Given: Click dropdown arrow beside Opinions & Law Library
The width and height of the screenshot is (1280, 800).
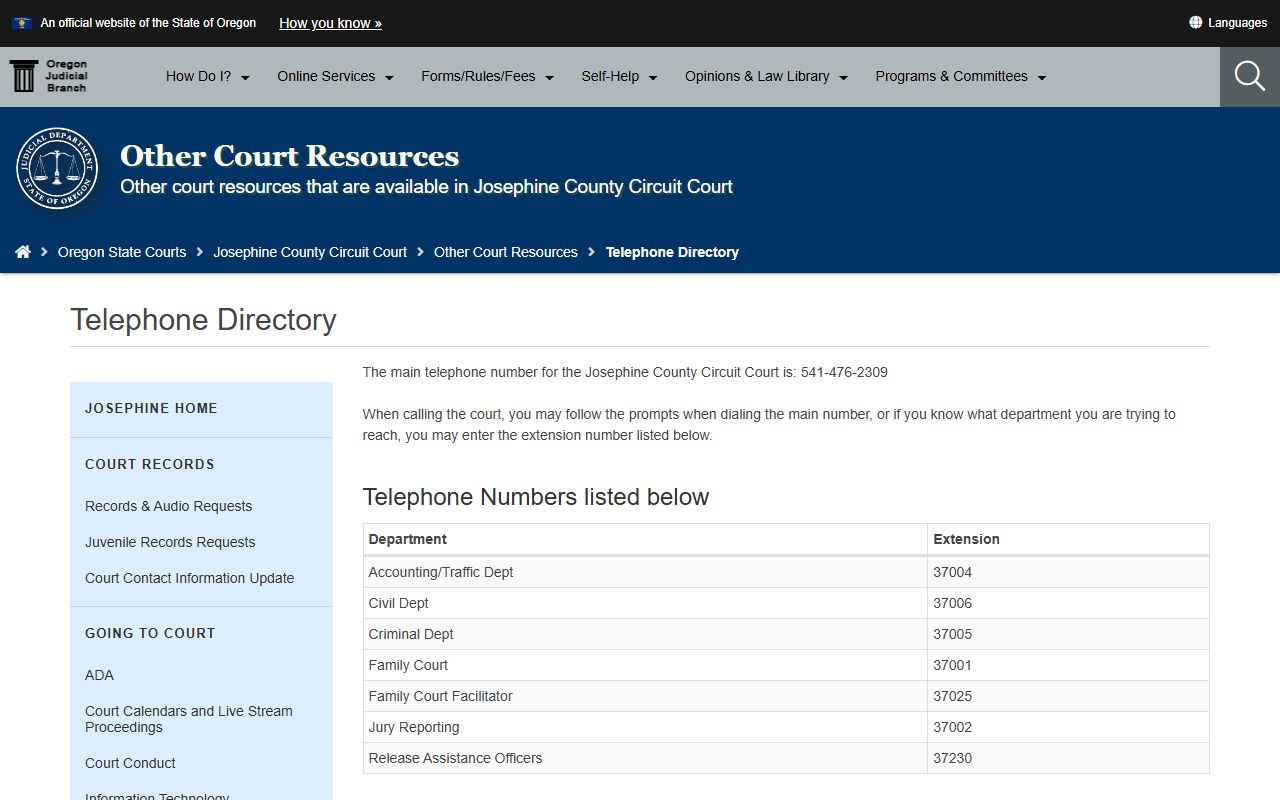Looking at the screenshot, I should pos(843,77).
